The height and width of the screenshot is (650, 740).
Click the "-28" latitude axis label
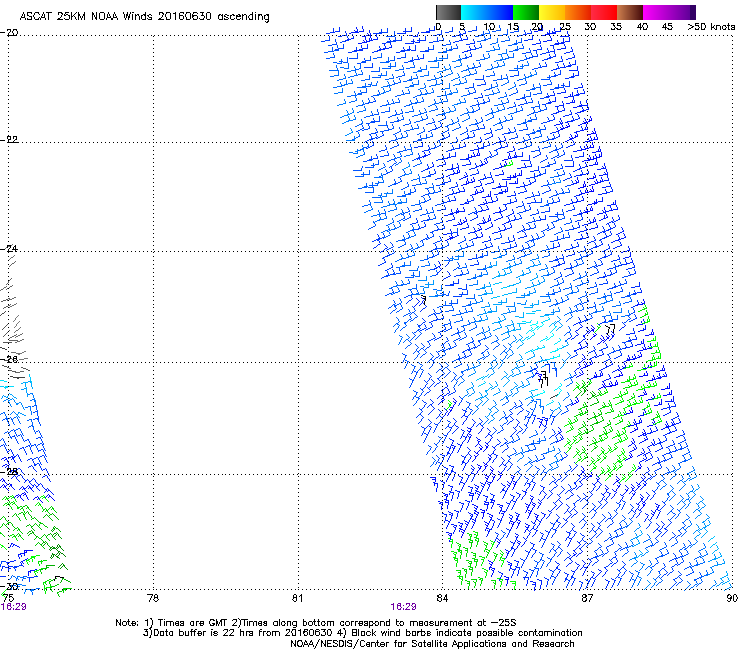(x=9, y=472)
